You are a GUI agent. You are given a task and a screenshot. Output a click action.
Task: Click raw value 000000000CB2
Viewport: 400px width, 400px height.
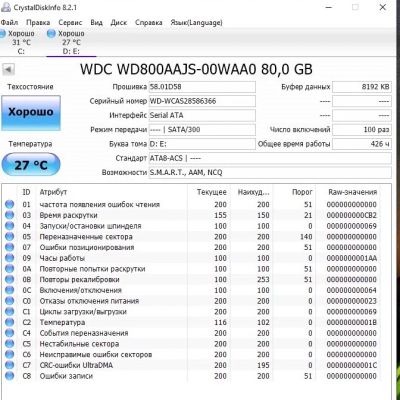(352, 215)
